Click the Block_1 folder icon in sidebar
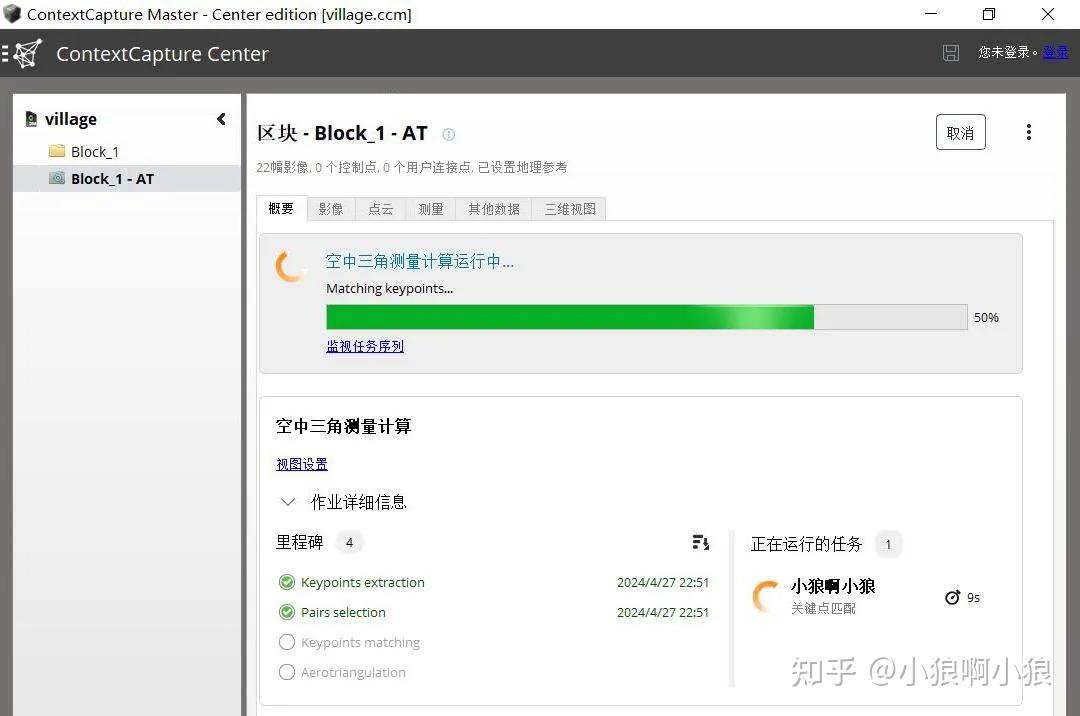1080x716 pixels. pos(55,151)
